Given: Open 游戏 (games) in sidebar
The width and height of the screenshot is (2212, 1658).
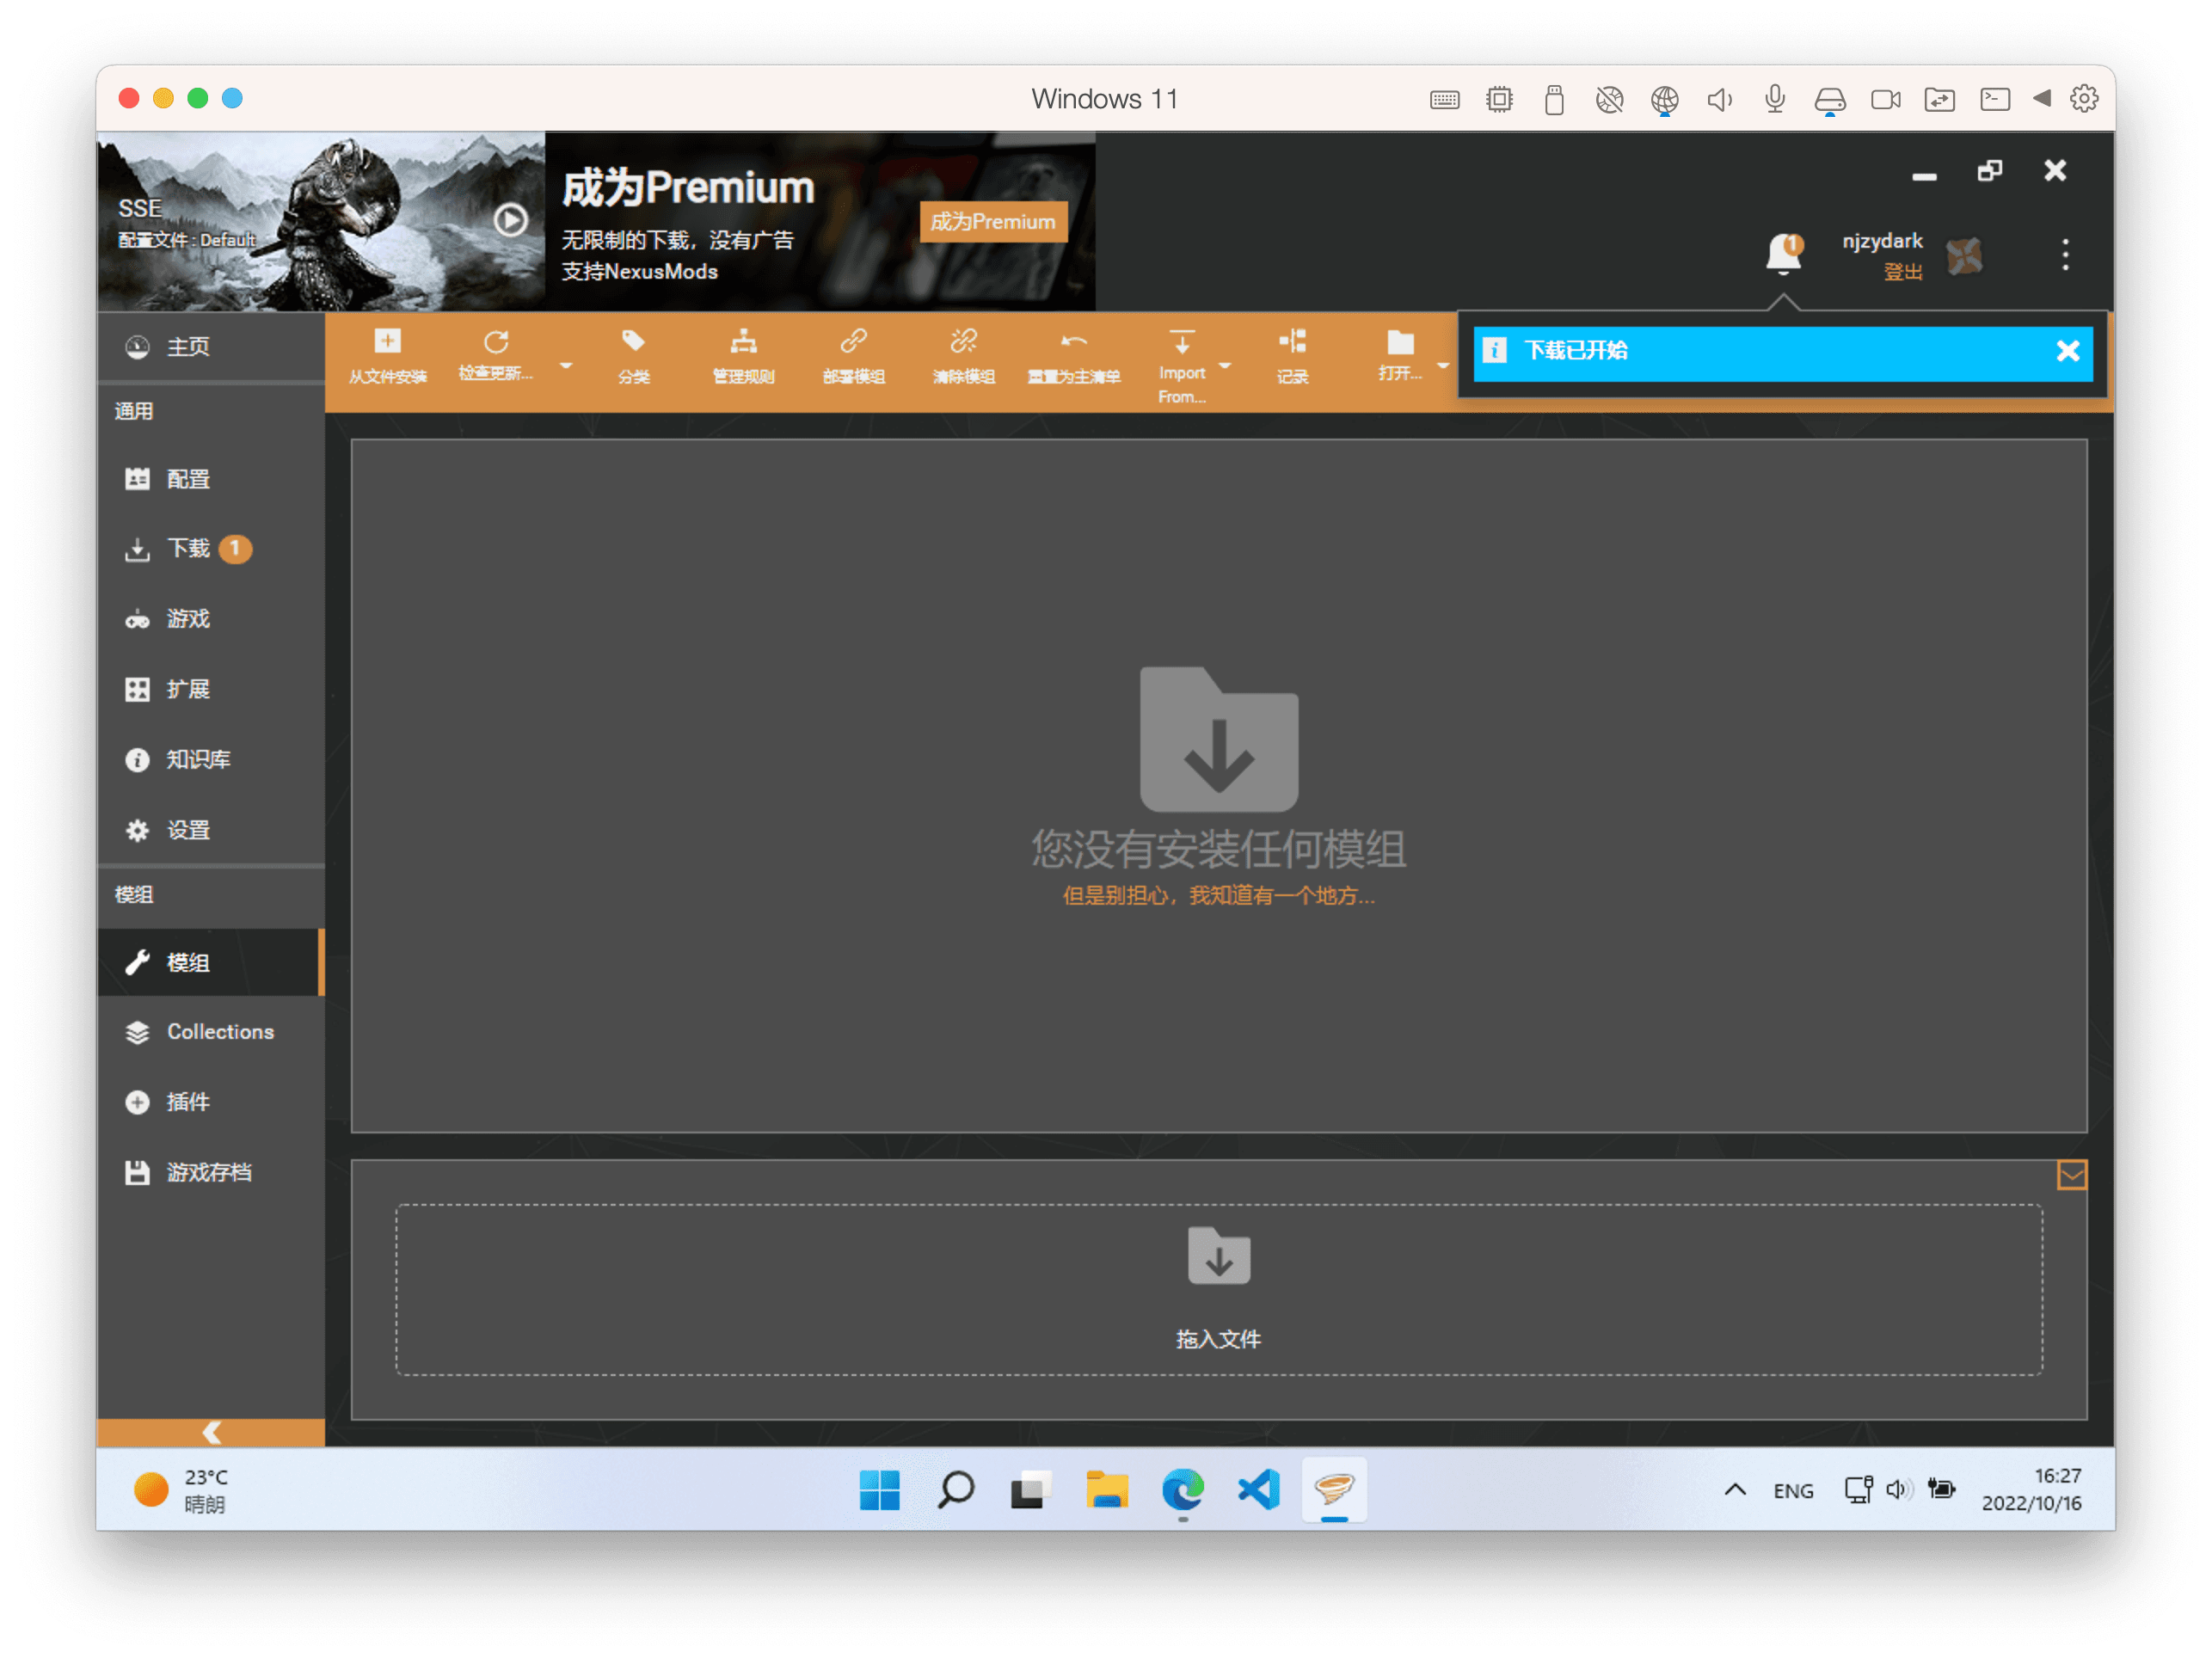Looking at the screenshot, I should (x=211, y=619).
